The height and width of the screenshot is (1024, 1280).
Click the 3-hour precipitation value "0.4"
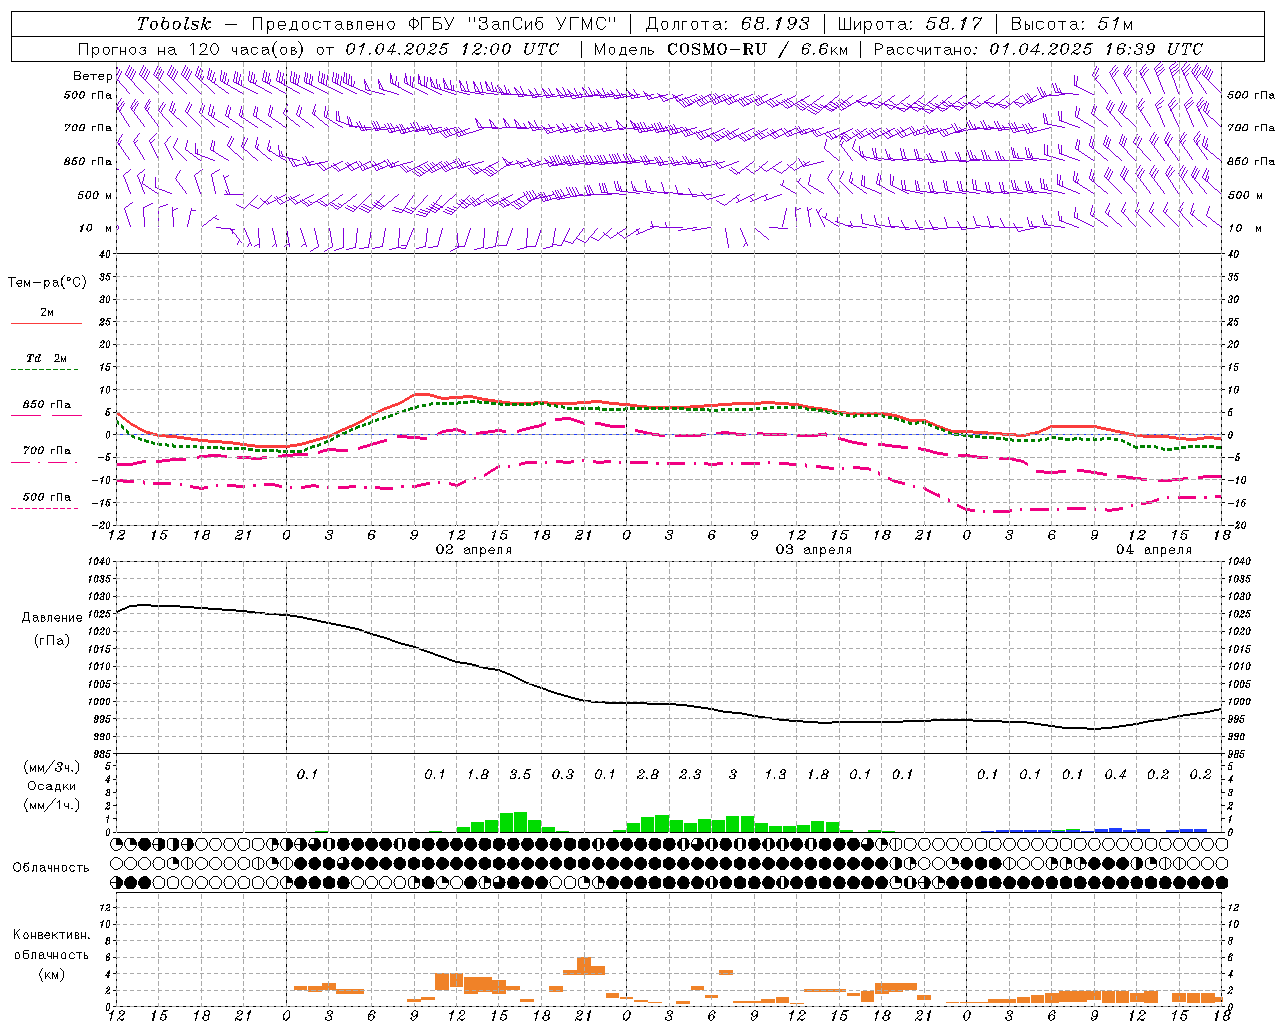pos(1115,775)
